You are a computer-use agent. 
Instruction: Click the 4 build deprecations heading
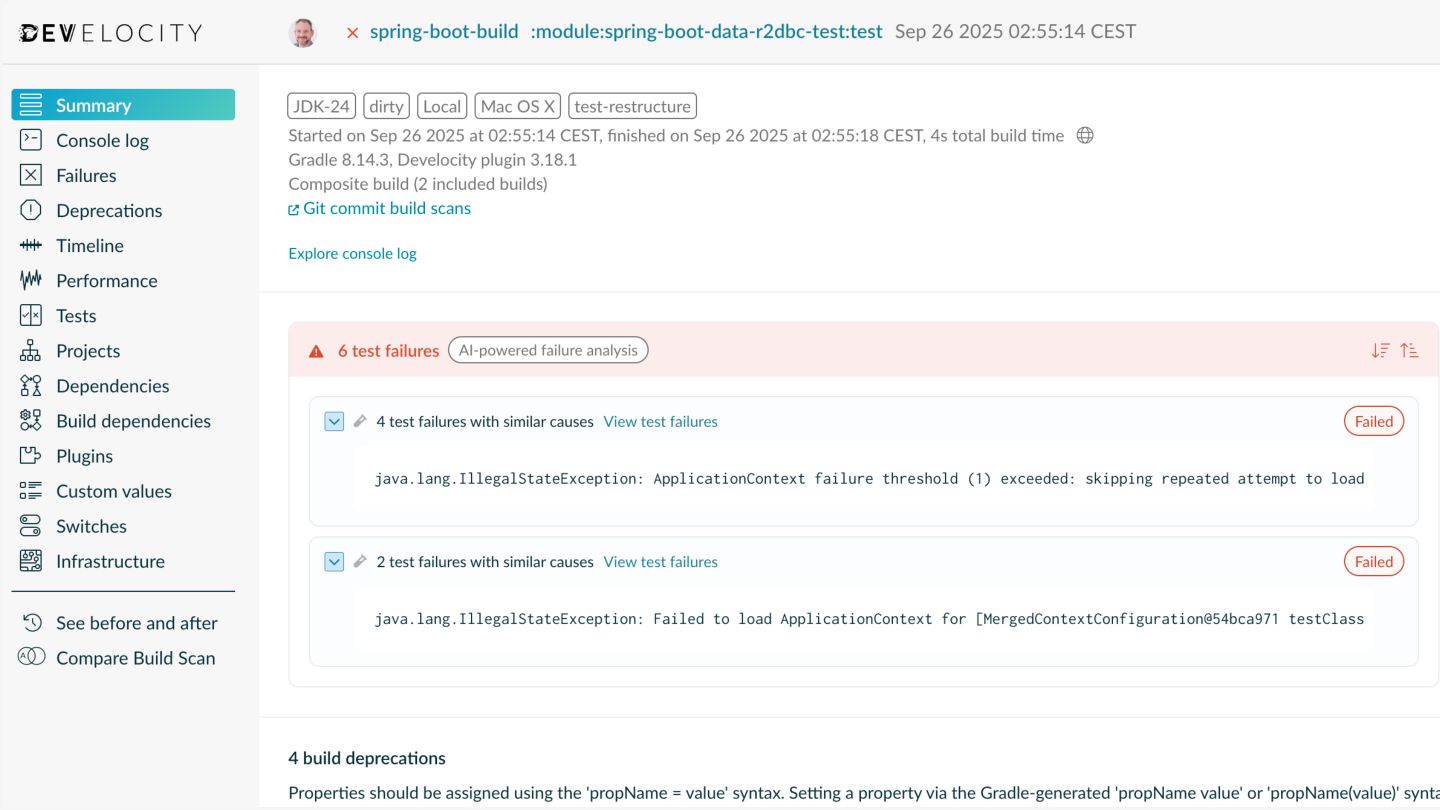tap(367, 758)
